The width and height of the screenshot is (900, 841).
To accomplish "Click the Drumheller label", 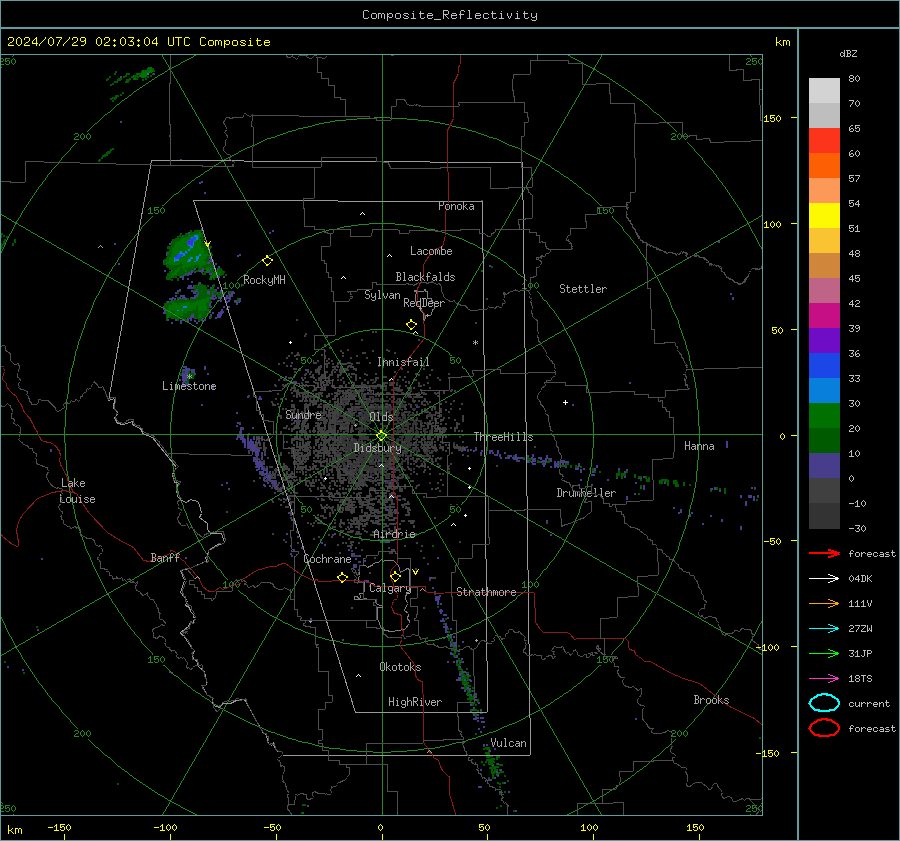I will [x=586, y=493].
